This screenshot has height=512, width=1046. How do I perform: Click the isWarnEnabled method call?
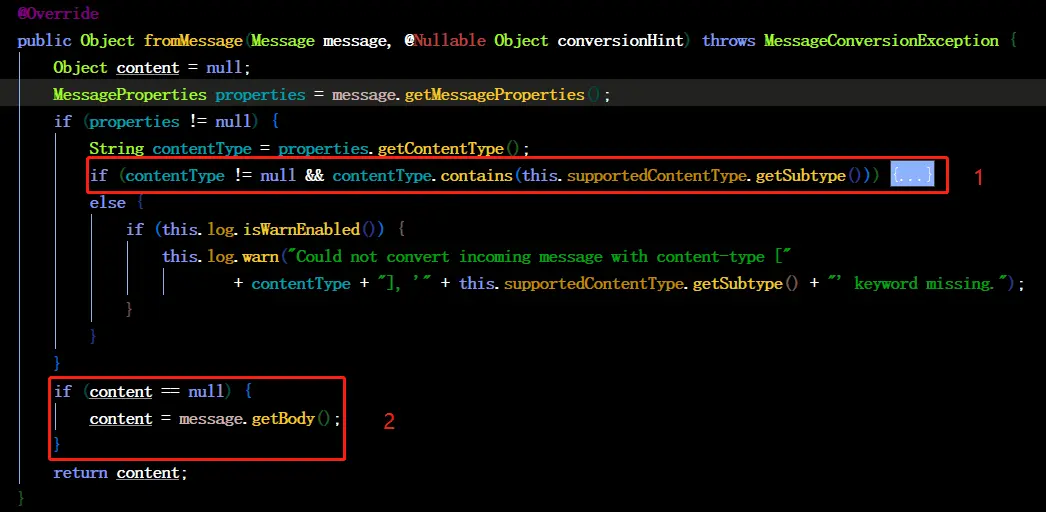[x=302, y=230]
